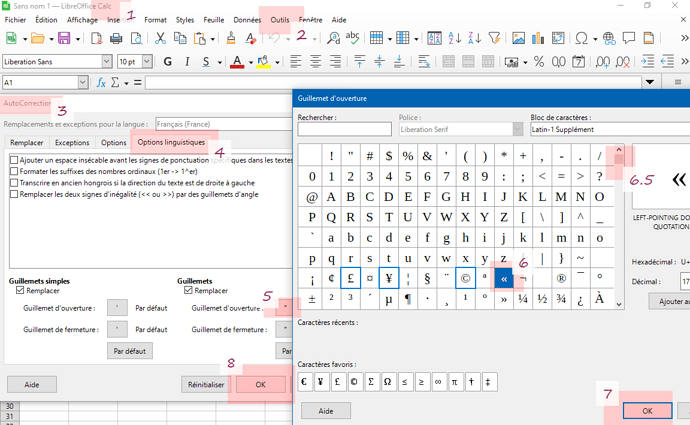
Task: Toggle bold formatting with the G button
Action: 168,61
